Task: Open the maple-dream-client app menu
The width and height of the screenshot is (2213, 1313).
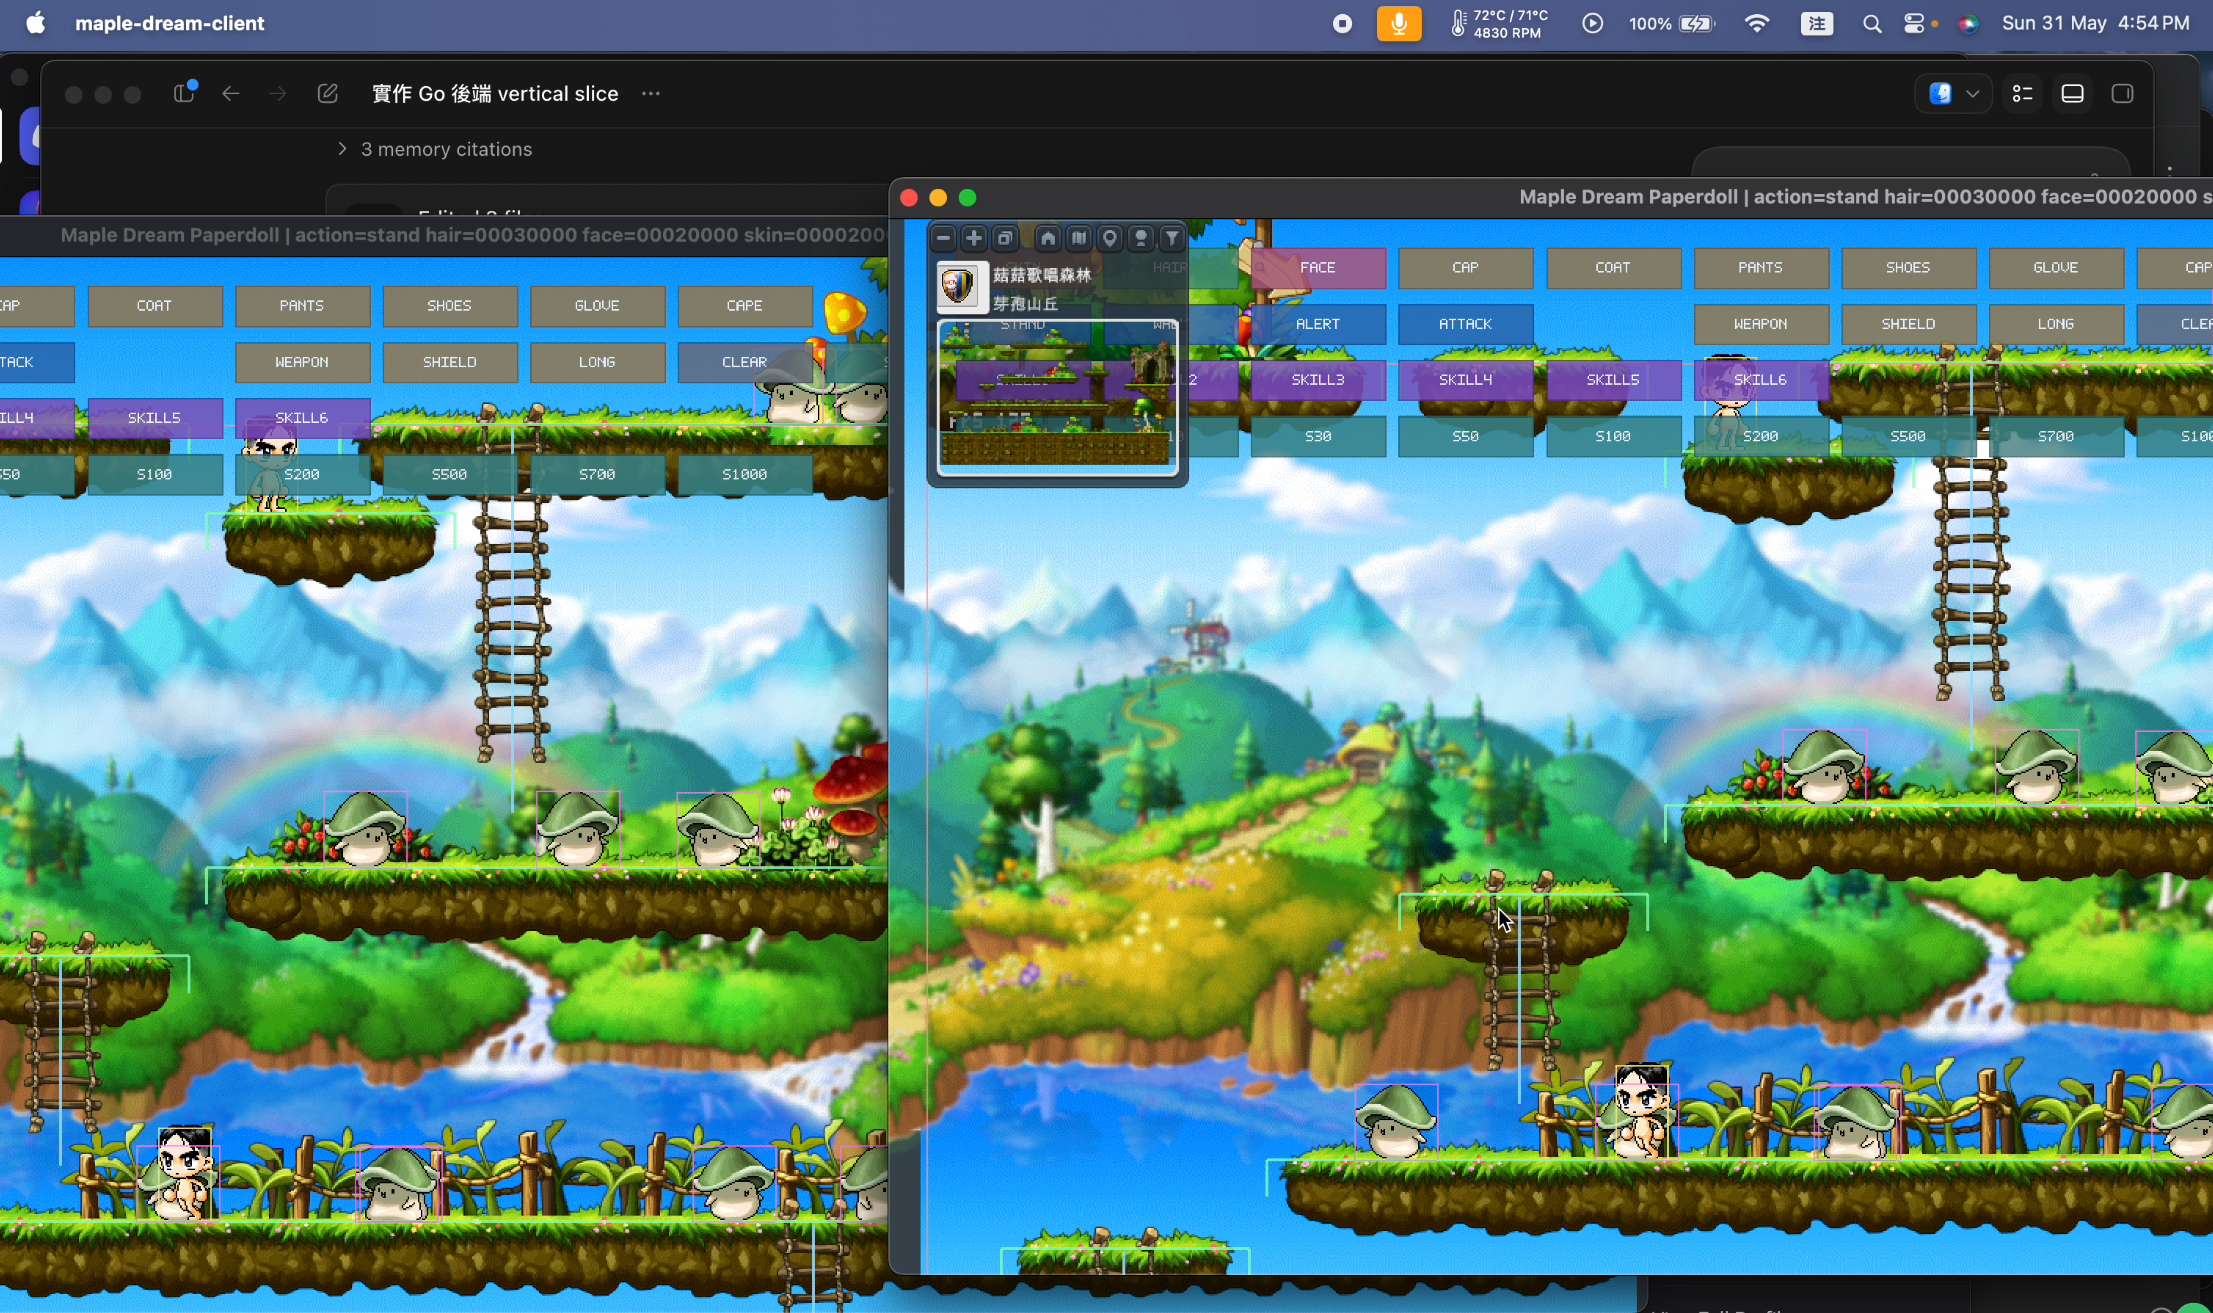Action: point(170,23)
